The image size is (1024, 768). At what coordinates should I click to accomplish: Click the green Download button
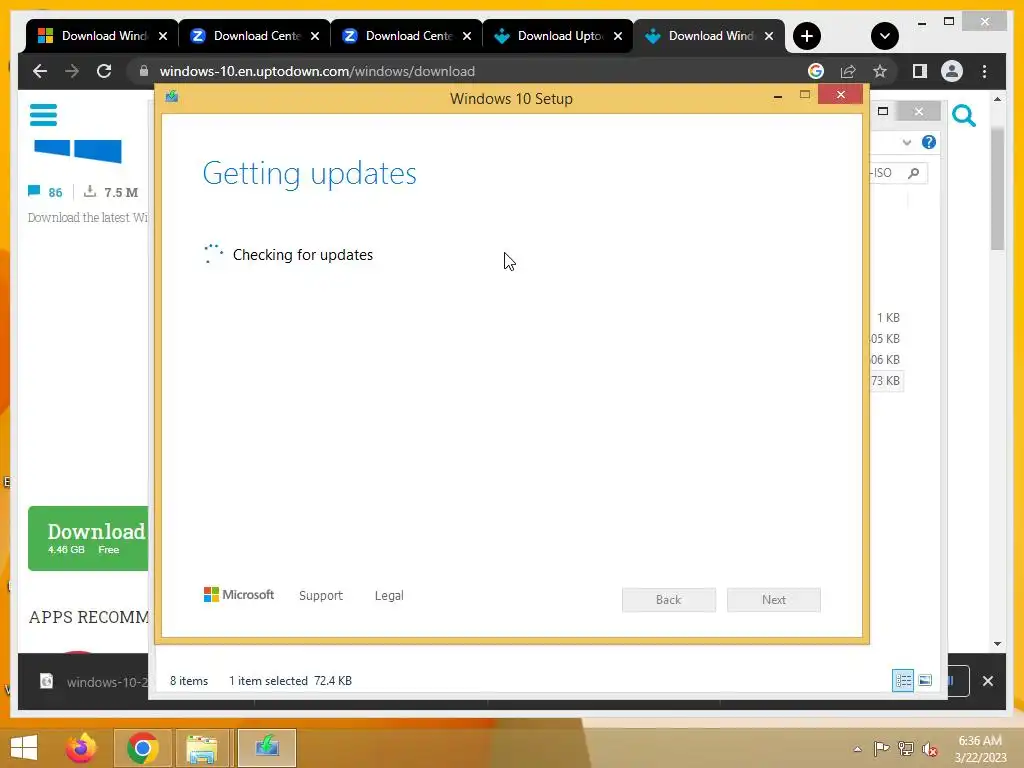click(x=88, y=538)
